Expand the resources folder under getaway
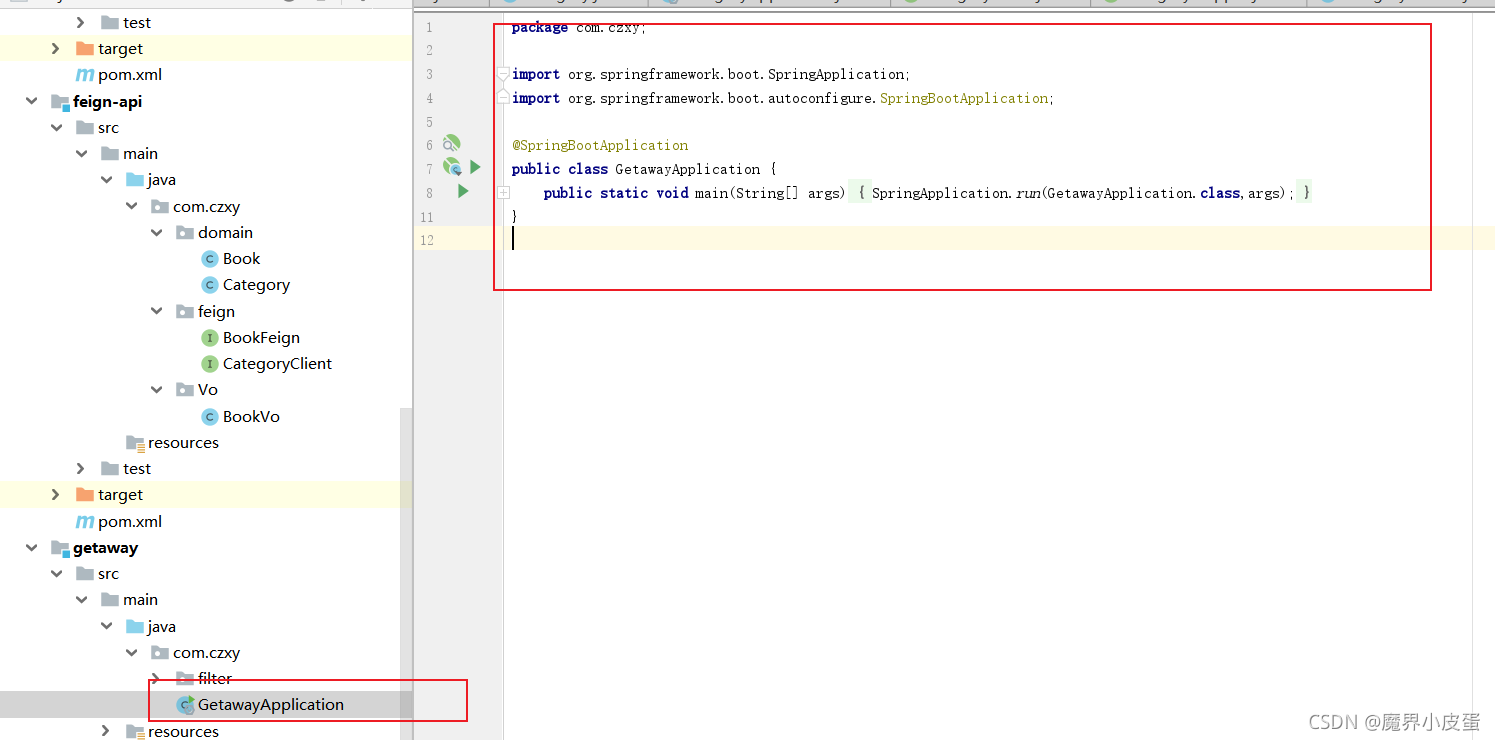Viewport: 1495px width, 740px height. [106, 731]
